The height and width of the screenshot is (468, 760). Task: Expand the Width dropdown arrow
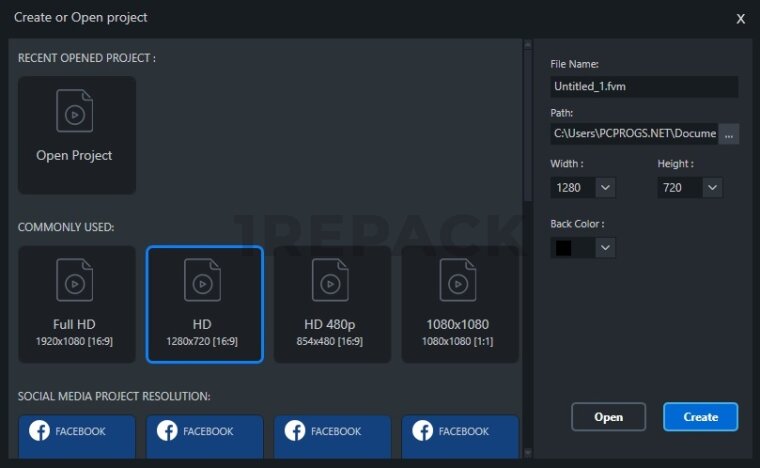(605, 187)
